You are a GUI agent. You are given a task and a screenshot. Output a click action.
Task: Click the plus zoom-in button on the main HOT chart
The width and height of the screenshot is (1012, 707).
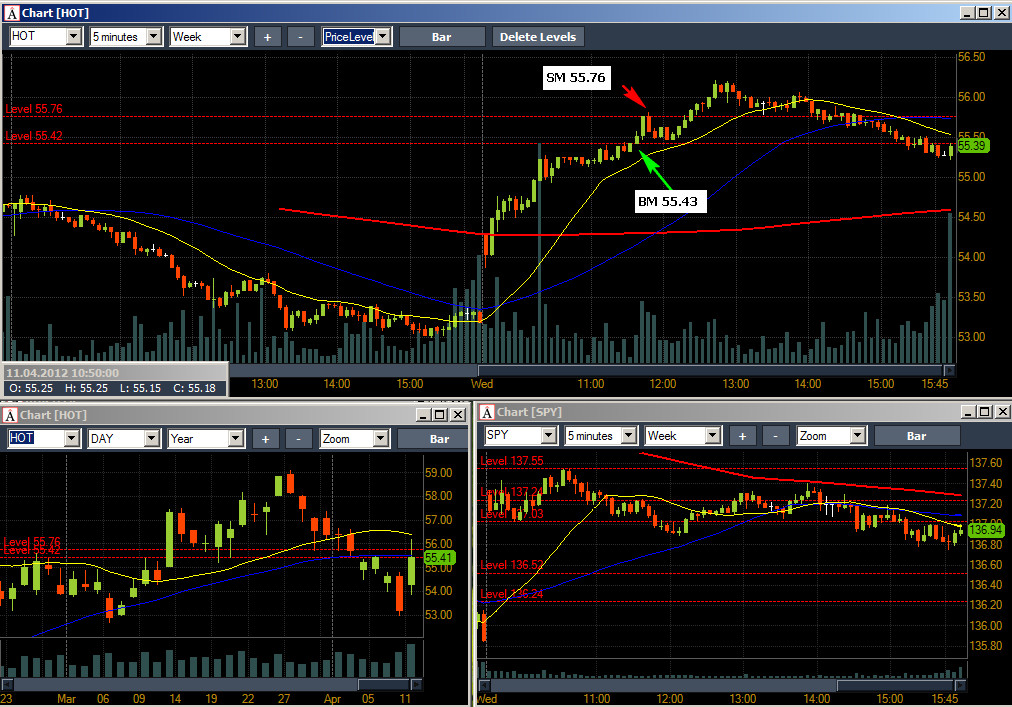tap(267, 37)
